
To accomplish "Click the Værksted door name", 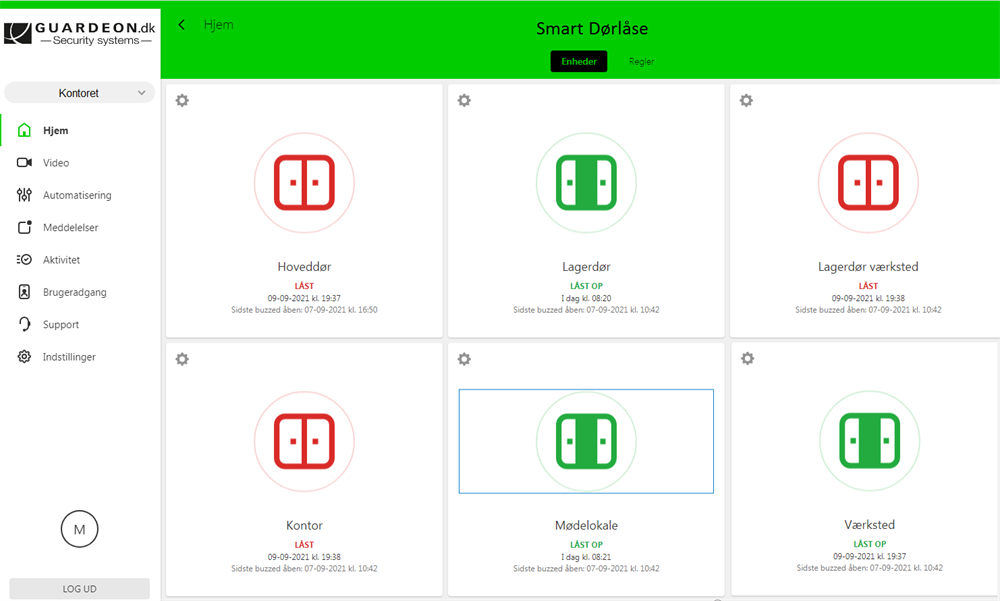I will (x=869, y=525).
